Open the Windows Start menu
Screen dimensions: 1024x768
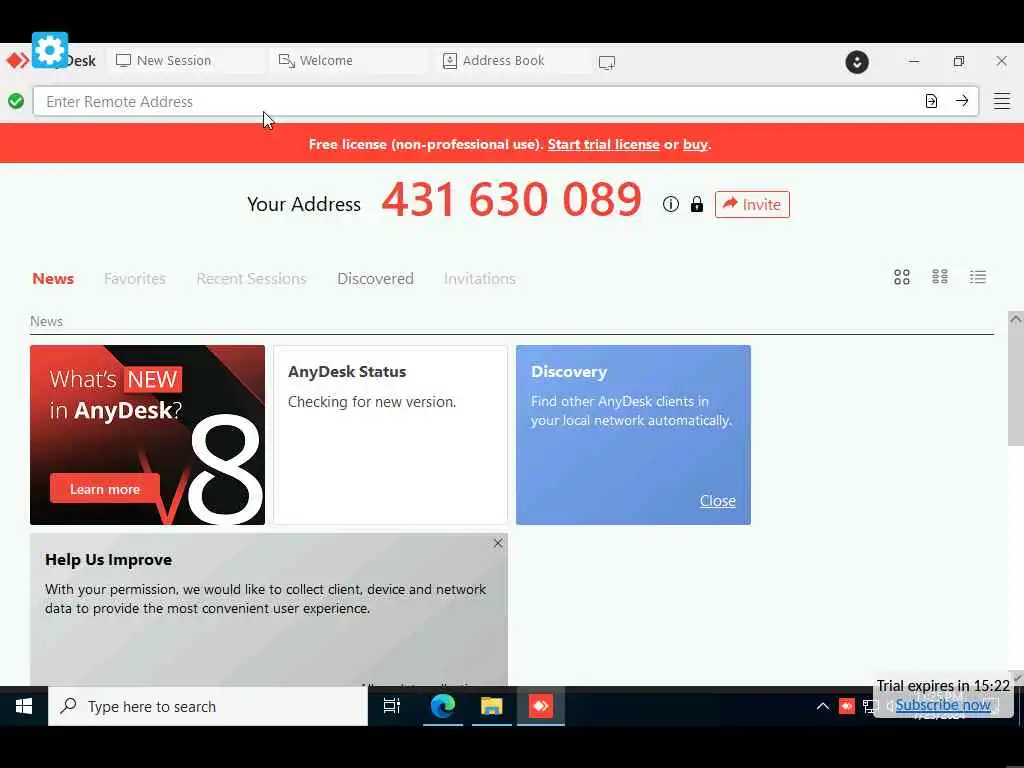[24, 706]
